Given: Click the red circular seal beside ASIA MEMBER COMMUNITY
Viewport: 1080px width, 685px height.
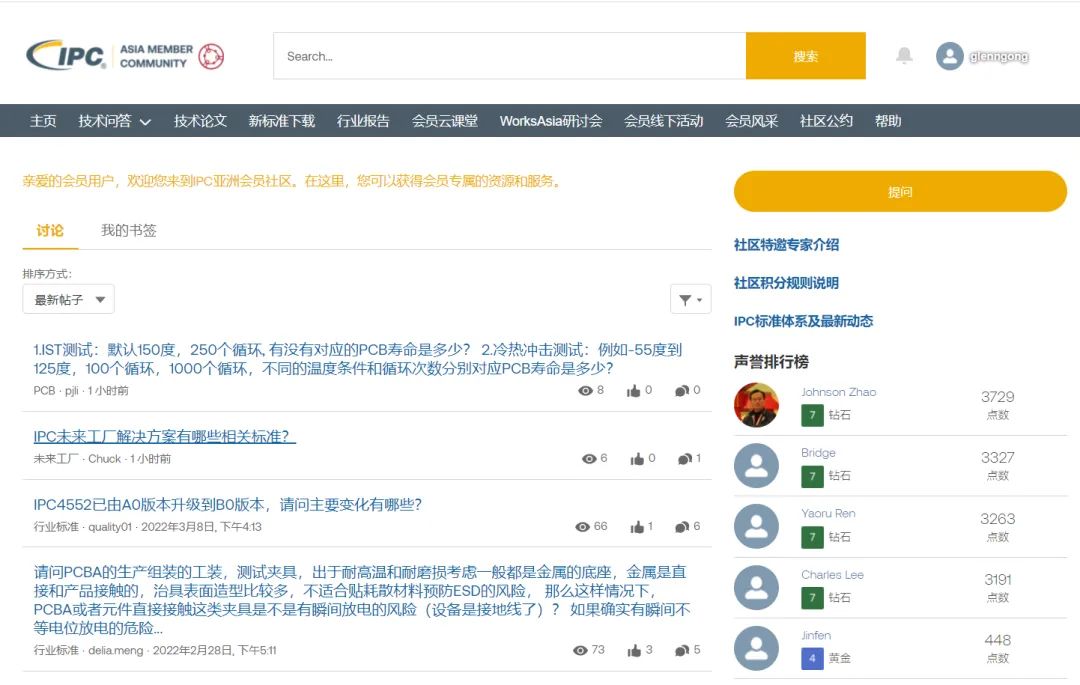Looking at the screenshot, I should [x=209, y=56].
